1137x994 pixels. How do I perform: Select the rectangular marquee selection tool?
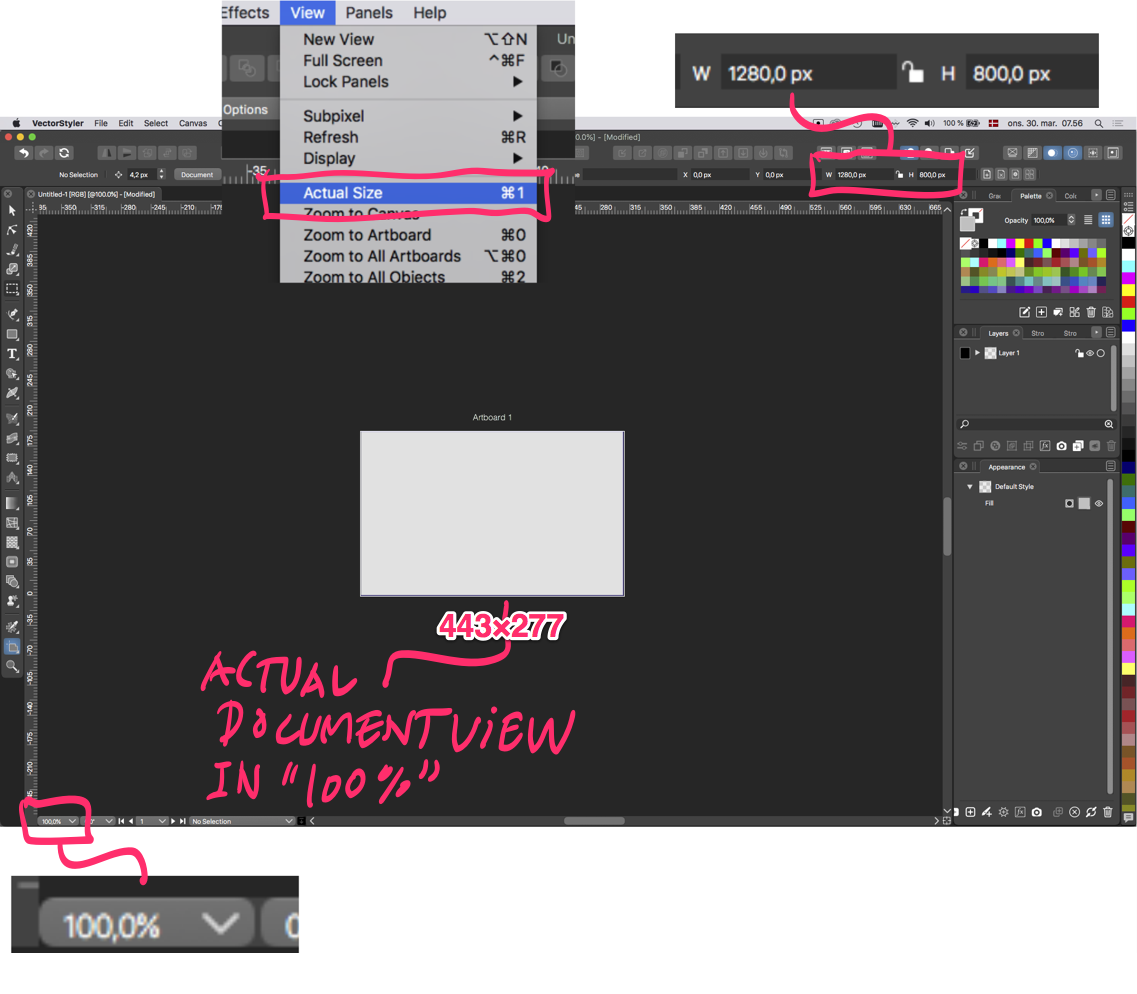click(x=12, y=289)
